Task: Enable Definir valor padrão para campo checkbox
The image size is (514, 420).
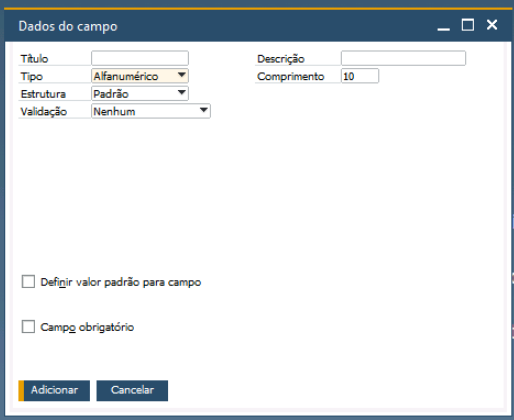Action: [x=28, y=282]
